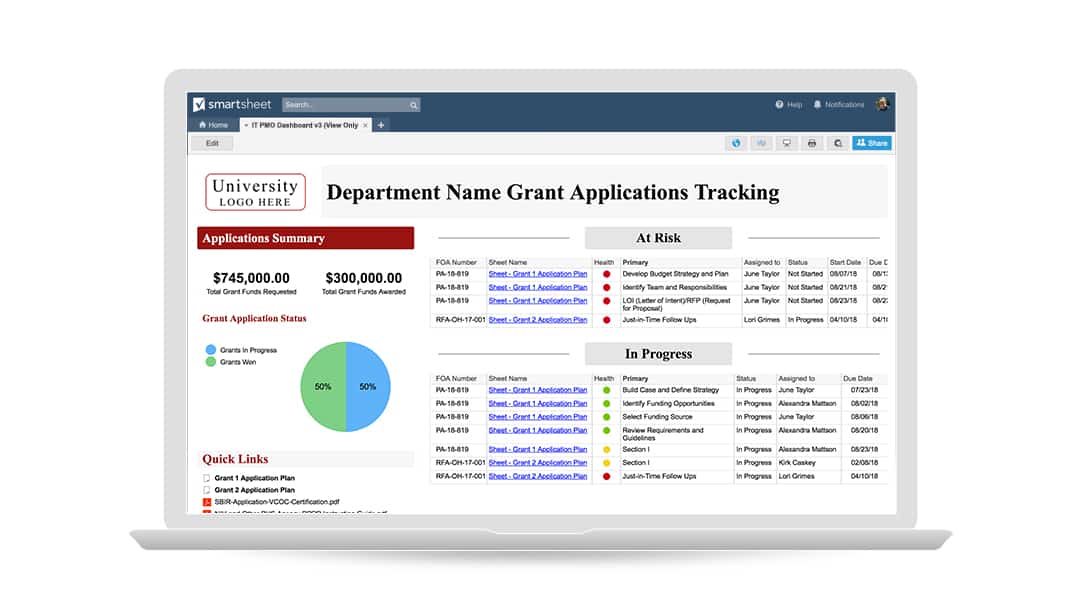Click the user avatar in the top bar
Screen dimensions: 1080x608
[x=882, y=103]
